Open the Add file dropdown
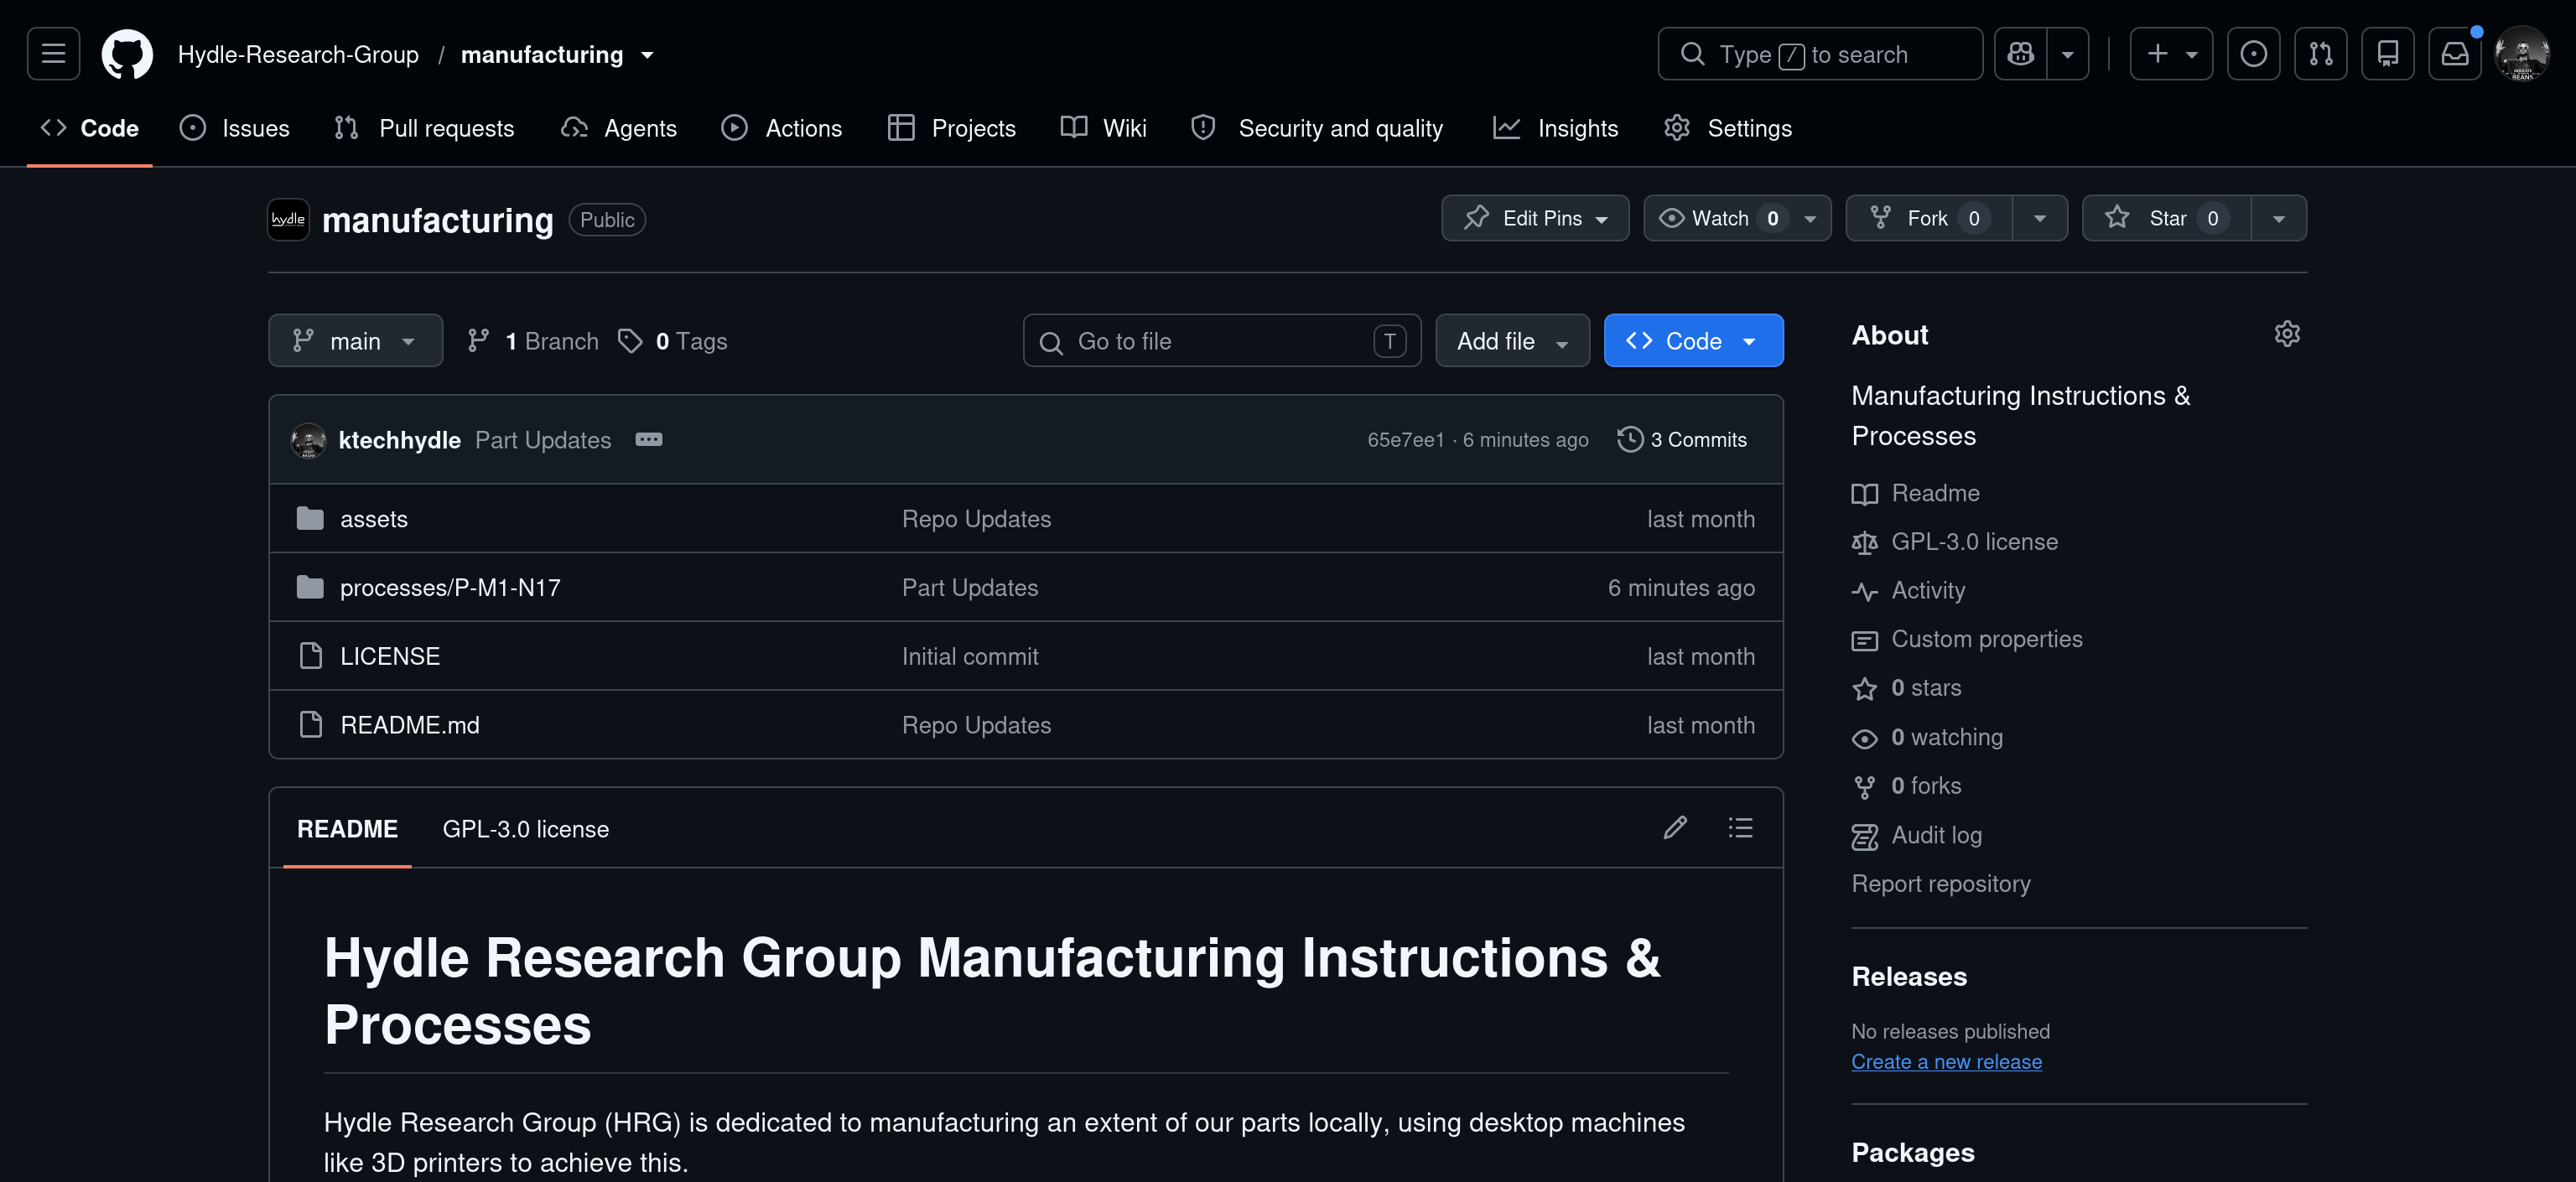Viewport: 2576px width, 1182px height. (1512, 340)
